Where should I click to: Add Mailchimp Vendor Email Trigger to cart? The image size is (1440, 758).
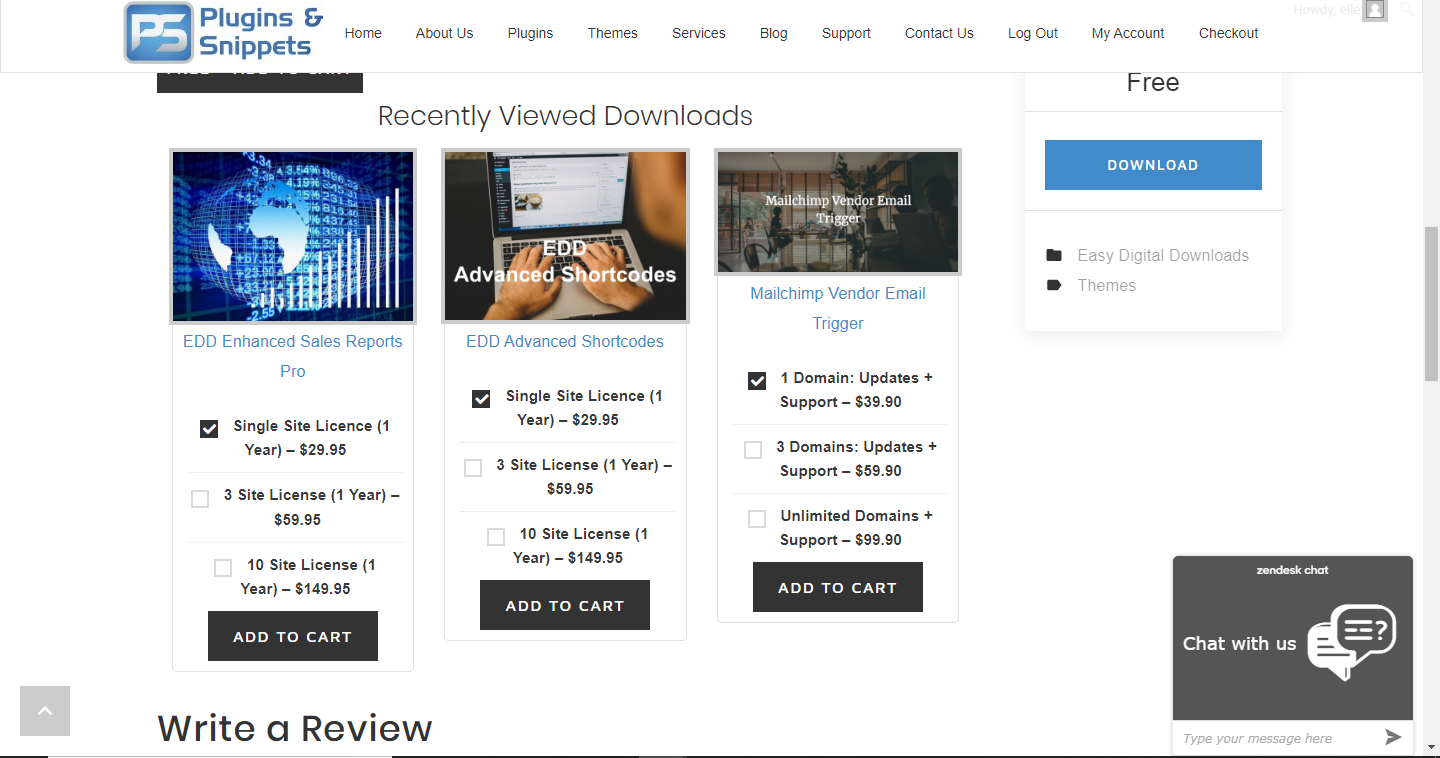(838, 587)
